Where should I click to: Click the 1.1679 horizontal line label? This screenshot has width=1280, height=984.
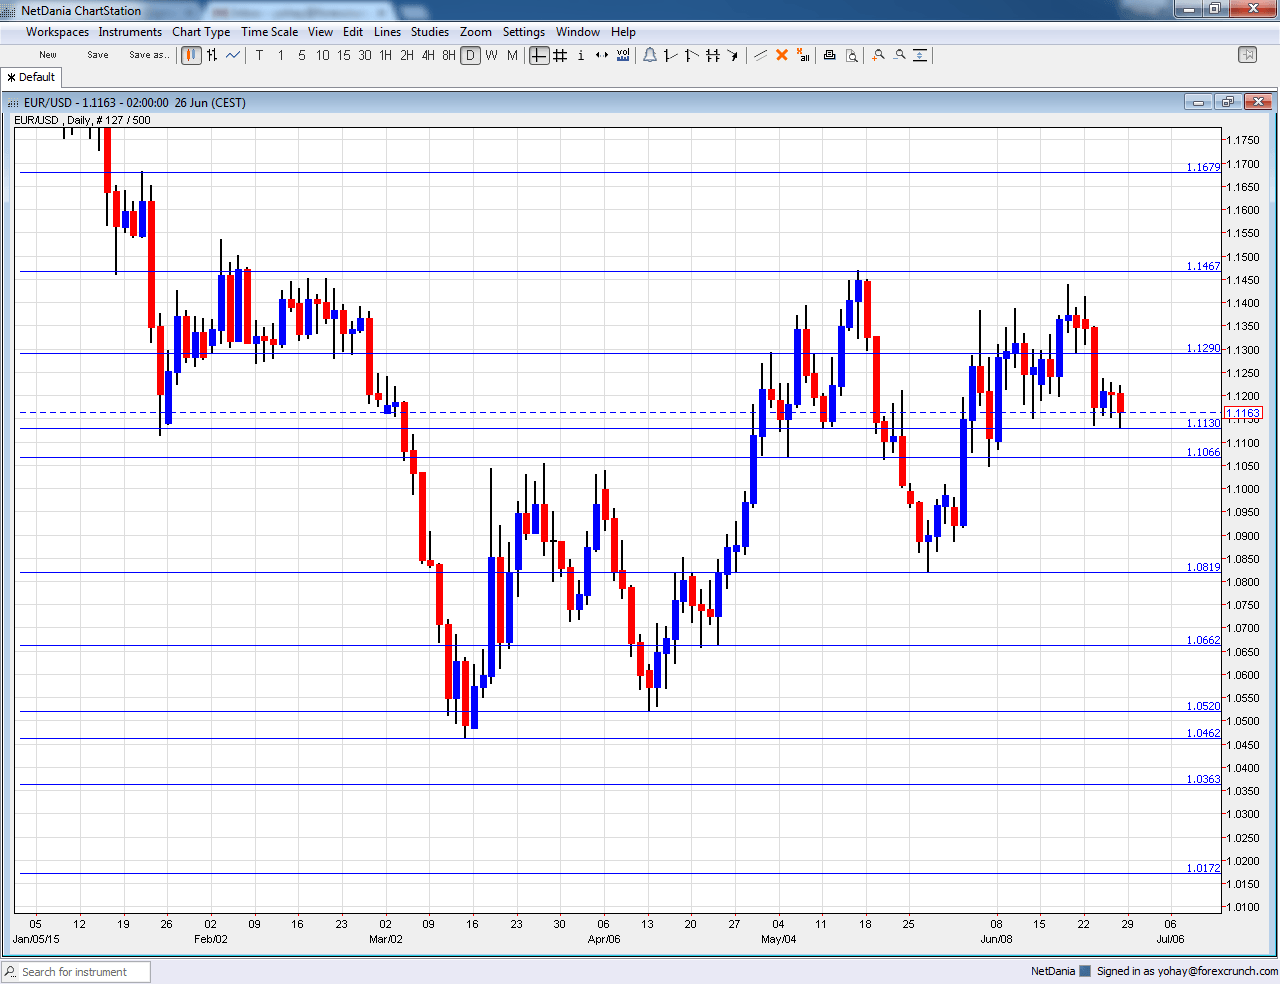pyautogui.click(x=1203, y=167)
